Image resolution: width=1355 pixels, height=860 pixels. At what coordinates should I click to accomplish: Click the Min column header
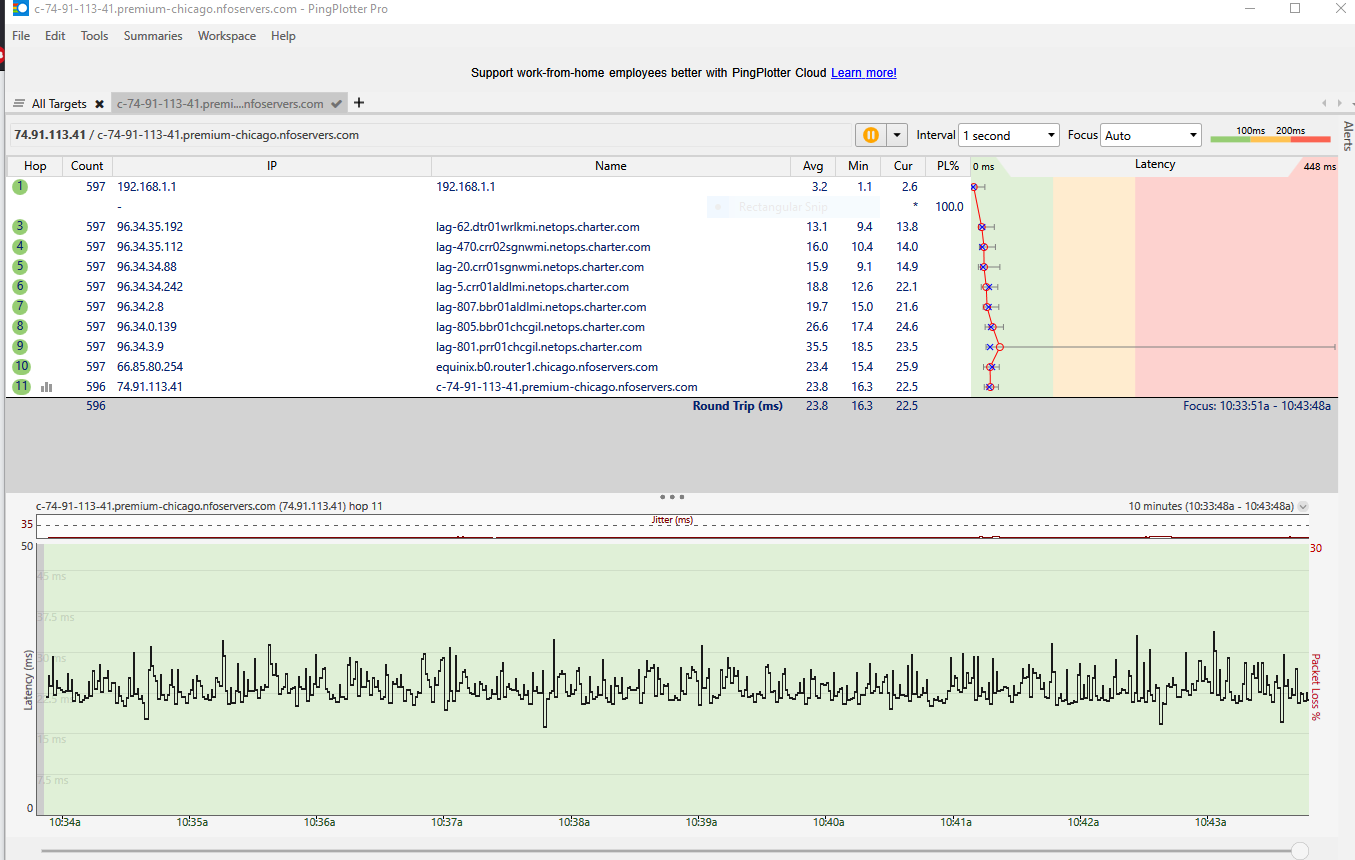coord(858,166)
